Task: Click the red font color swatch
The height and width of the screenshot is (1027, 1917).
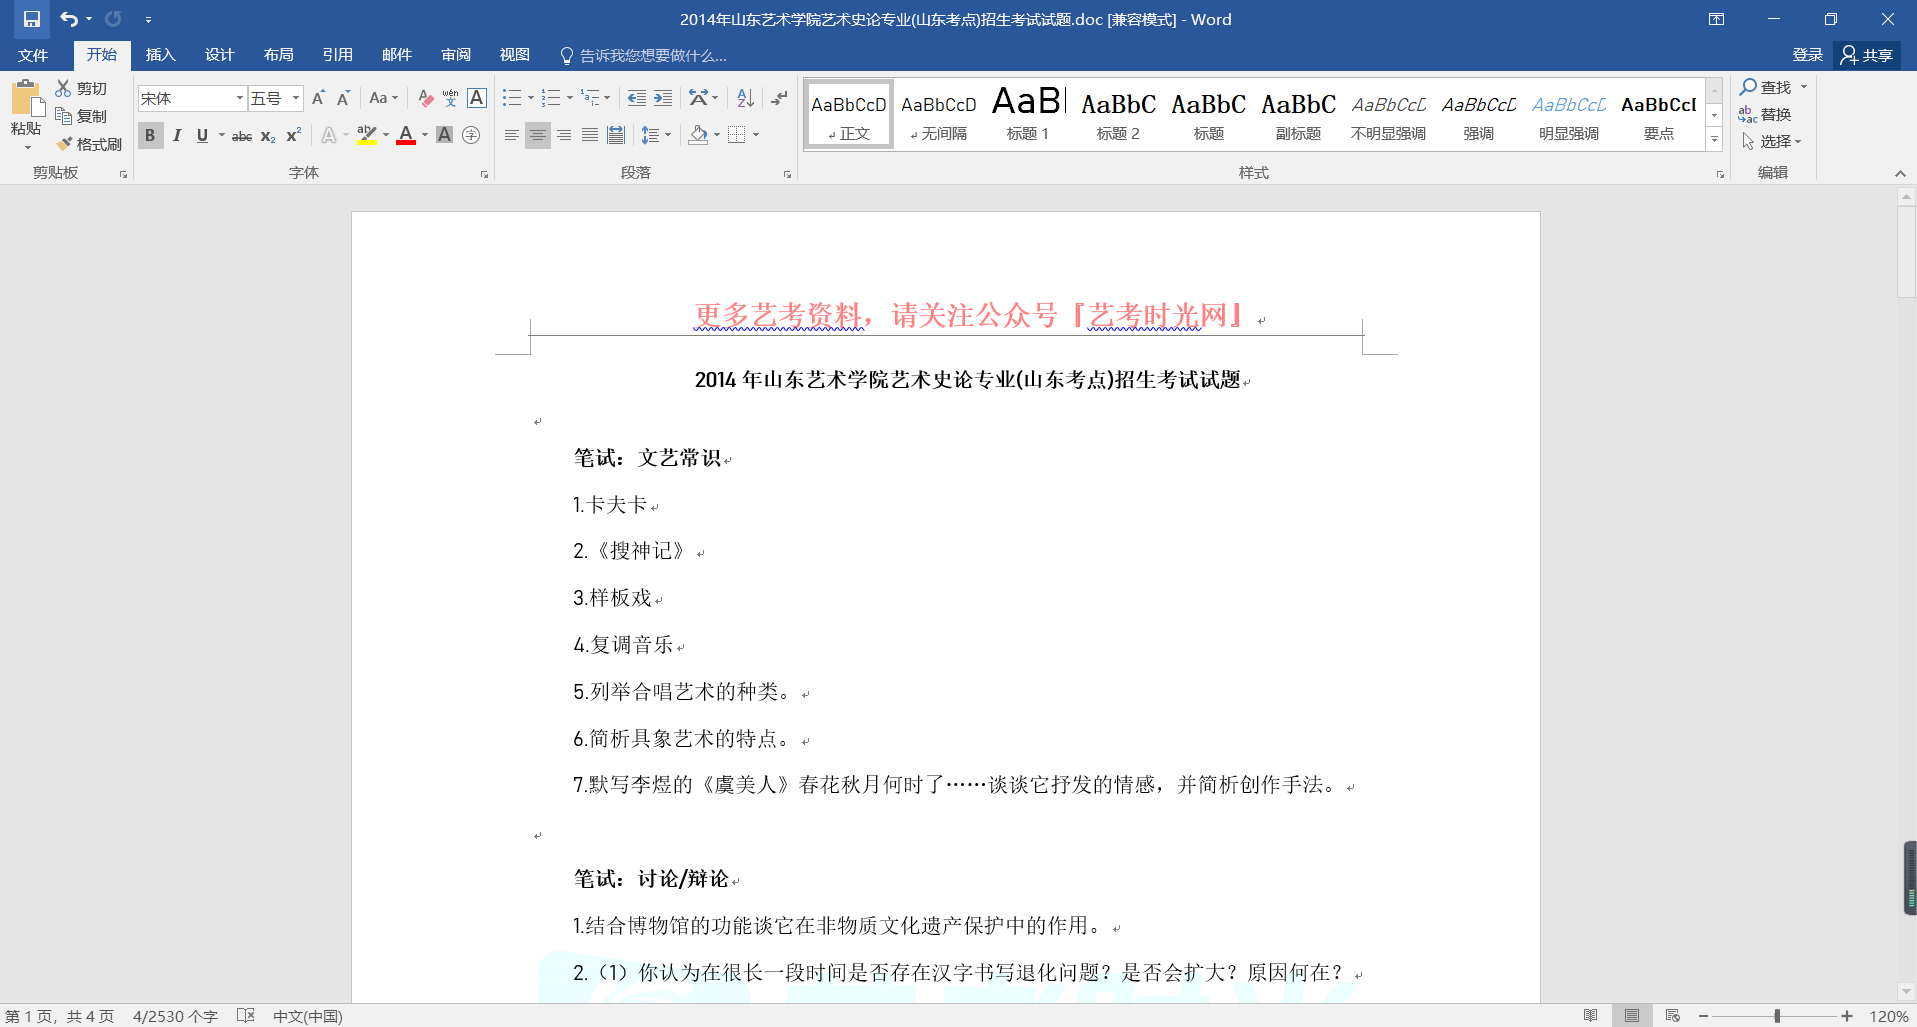Action: pos(405,135)
